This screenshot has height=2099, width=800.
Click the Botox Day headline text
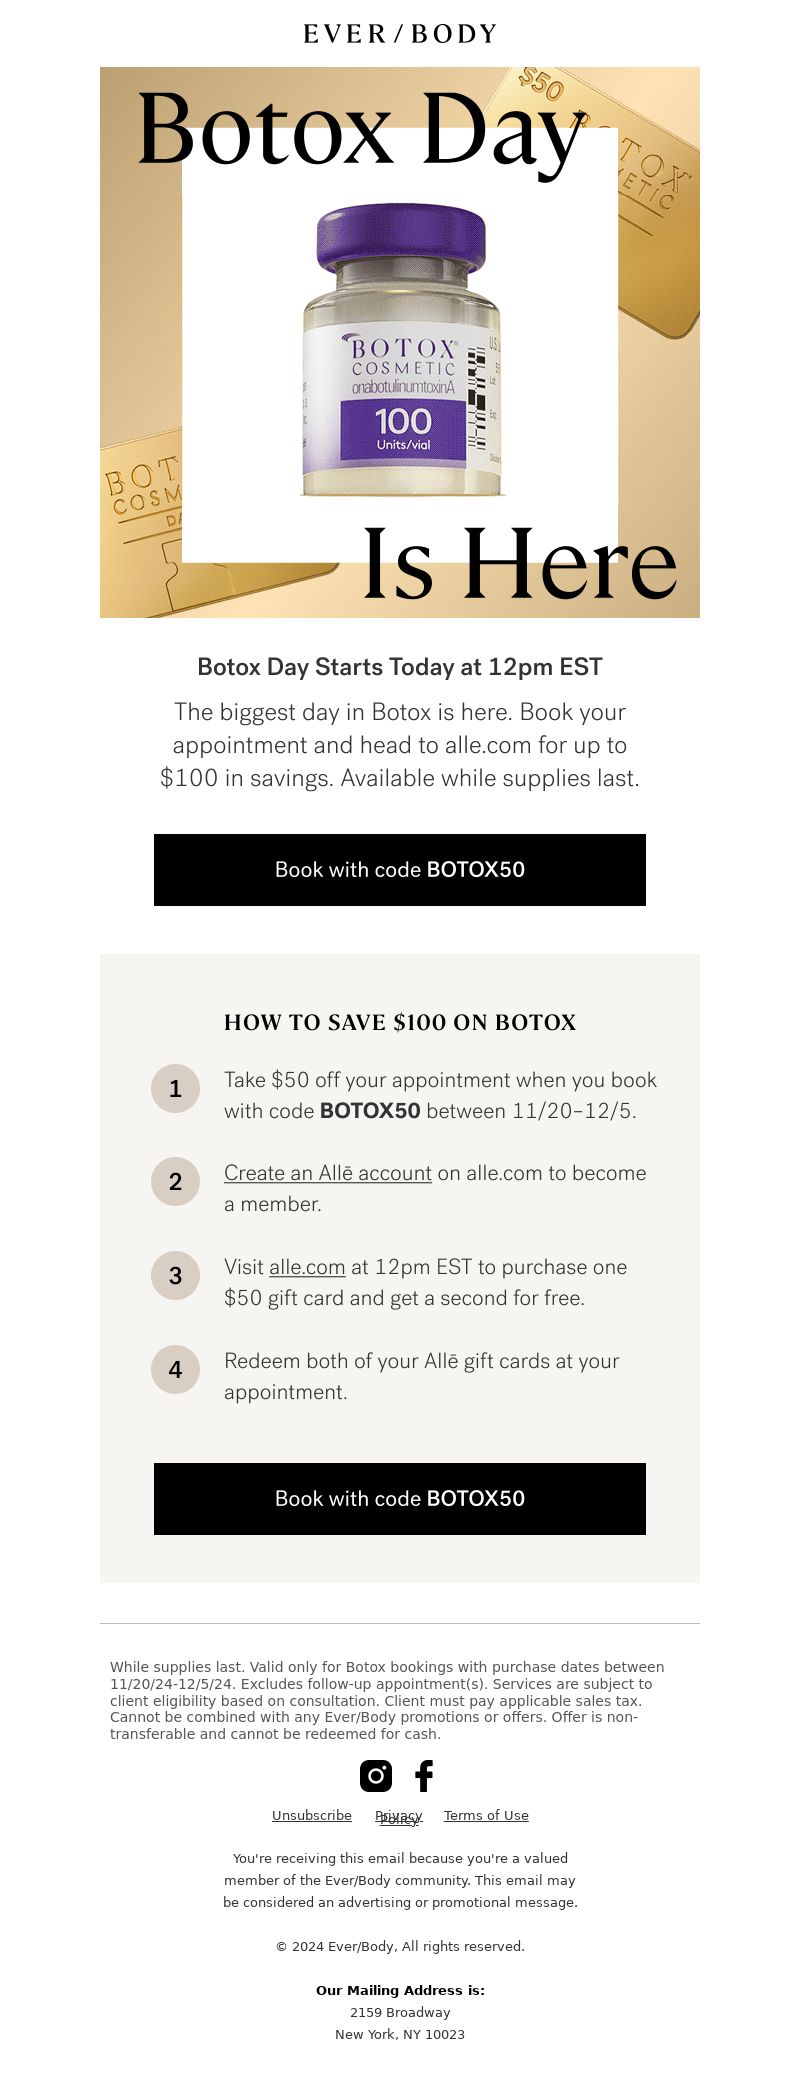(x=360, y=132)
